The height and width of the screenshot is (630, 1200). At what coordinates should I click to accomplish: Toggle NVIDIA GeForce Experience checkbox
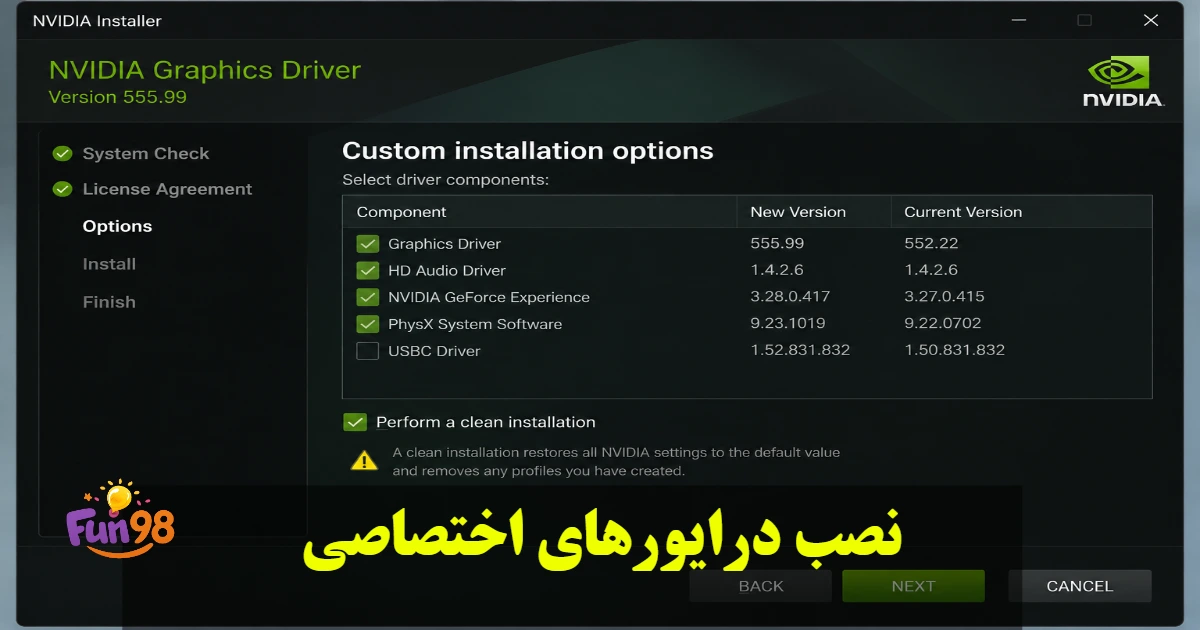[368, 298]
